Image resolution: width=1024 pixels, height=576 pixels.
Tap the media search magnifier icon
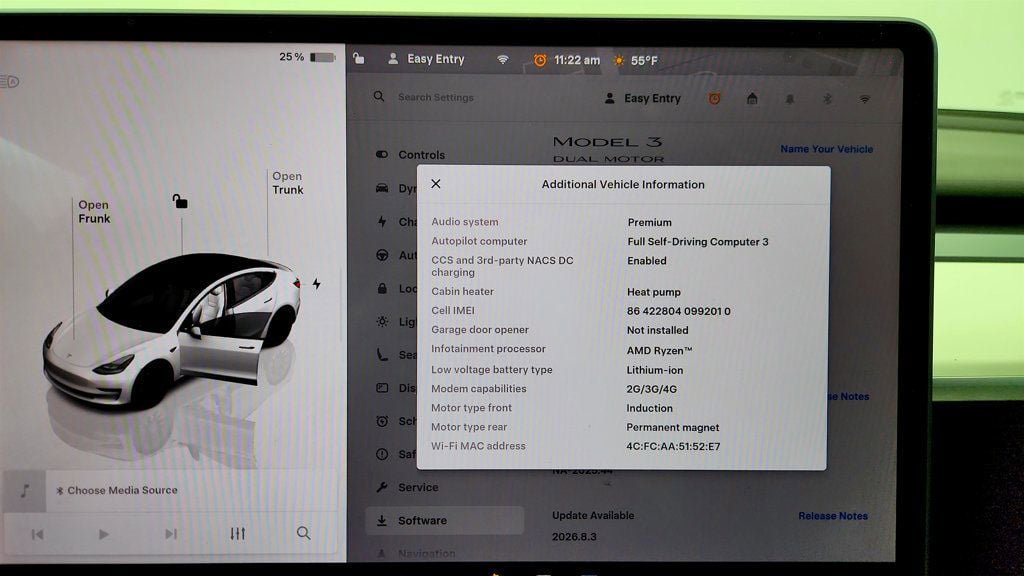coord(304,533)
